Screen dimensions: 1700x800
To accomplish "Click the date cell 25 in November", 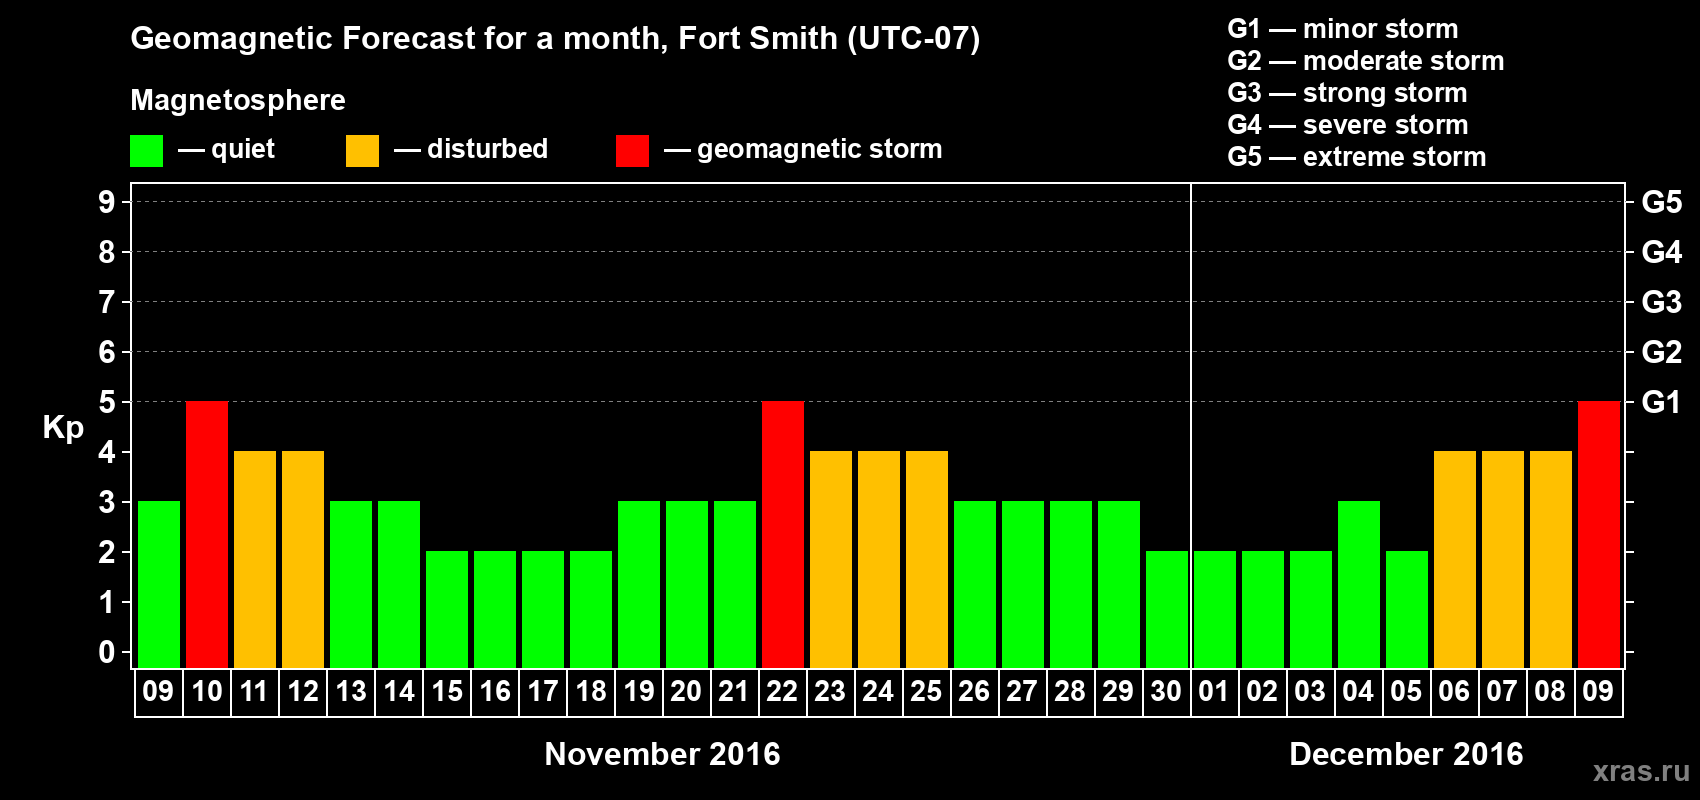I will tap(927, 692).
